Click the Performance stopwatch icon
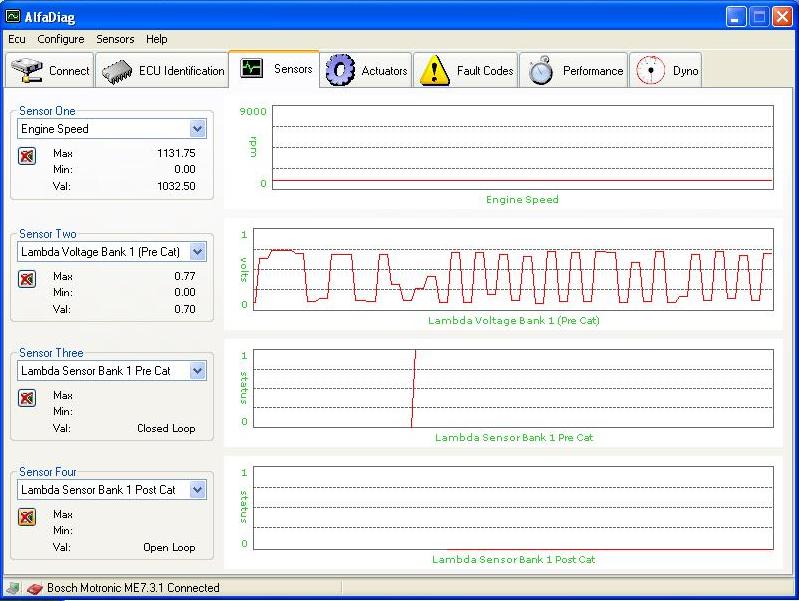The image size is (799, 601). click(x=541, y=71)
